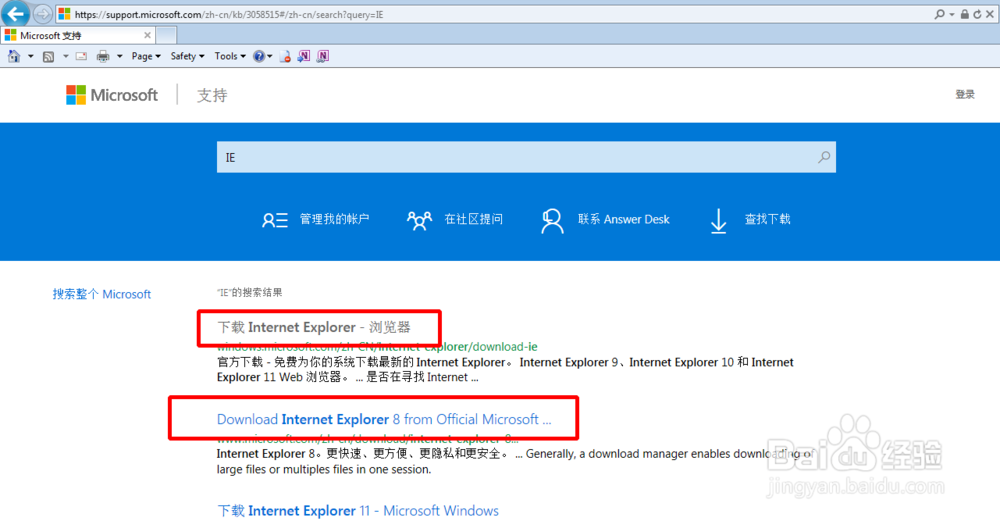The image size is (1000, 521).
Task: Expand the feeds dropdown arrow
Action: [x=65, y=57]
